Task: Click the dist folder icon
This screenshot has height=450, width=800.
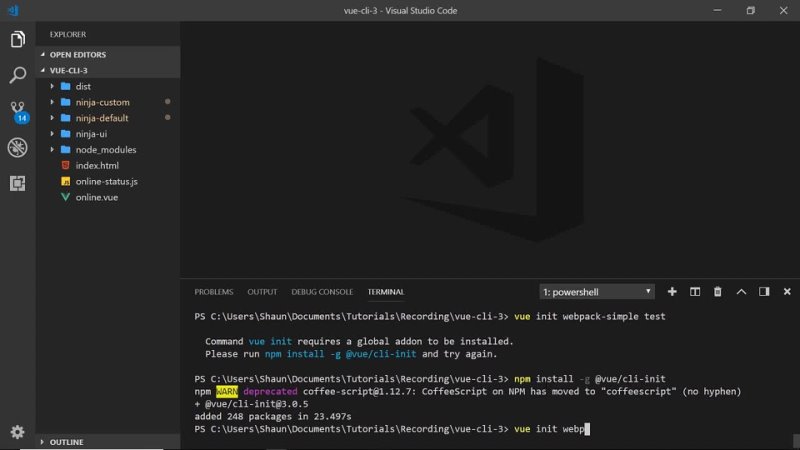Action: (x=66, y=86)
